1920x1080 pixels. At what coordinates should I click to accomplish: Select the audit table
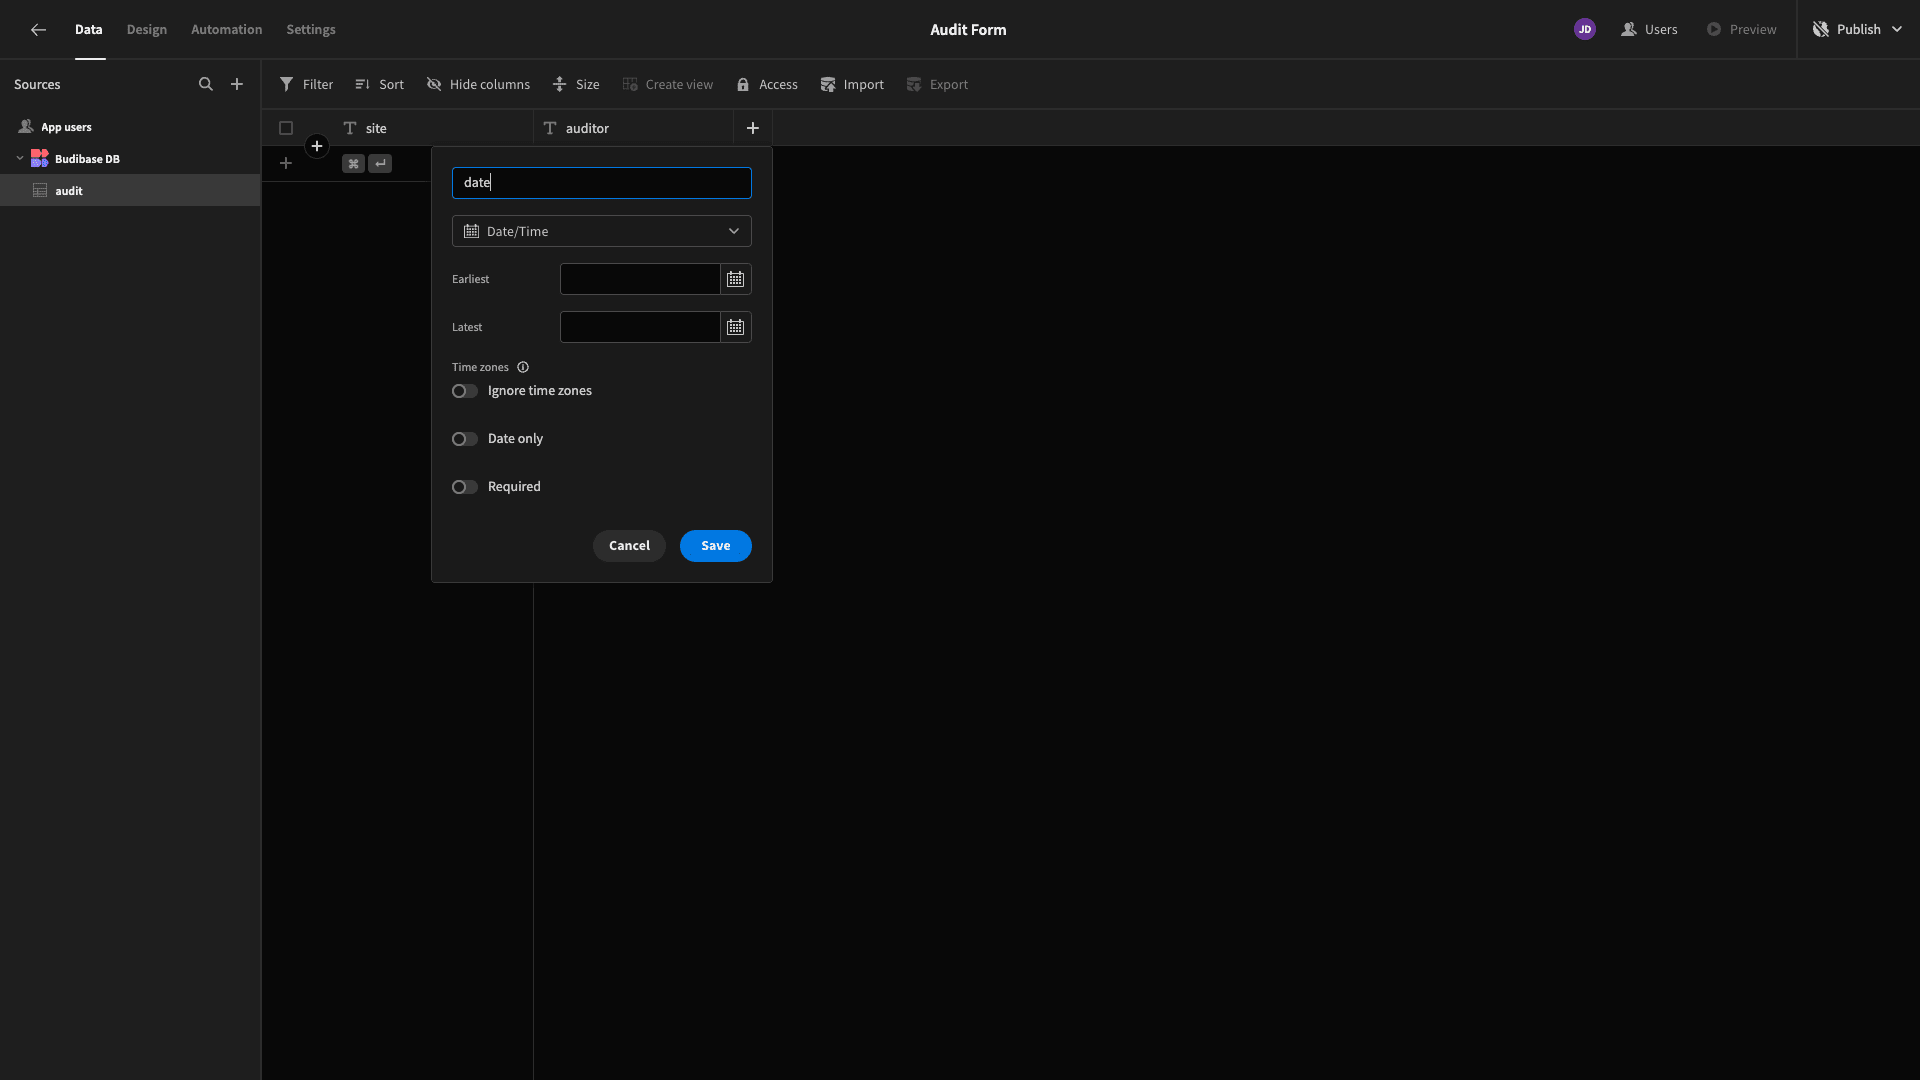pos(130,190)
